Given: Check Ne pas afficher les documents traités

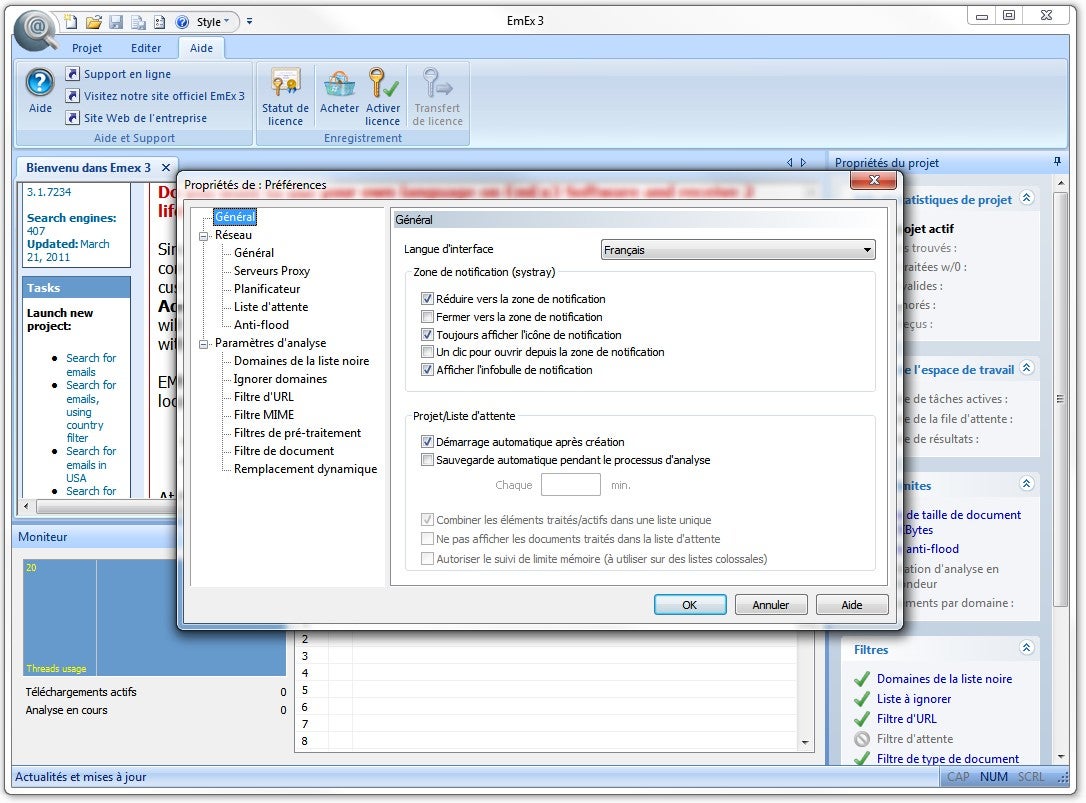Looking at the screenshot, I should click(x=427, y=538).
